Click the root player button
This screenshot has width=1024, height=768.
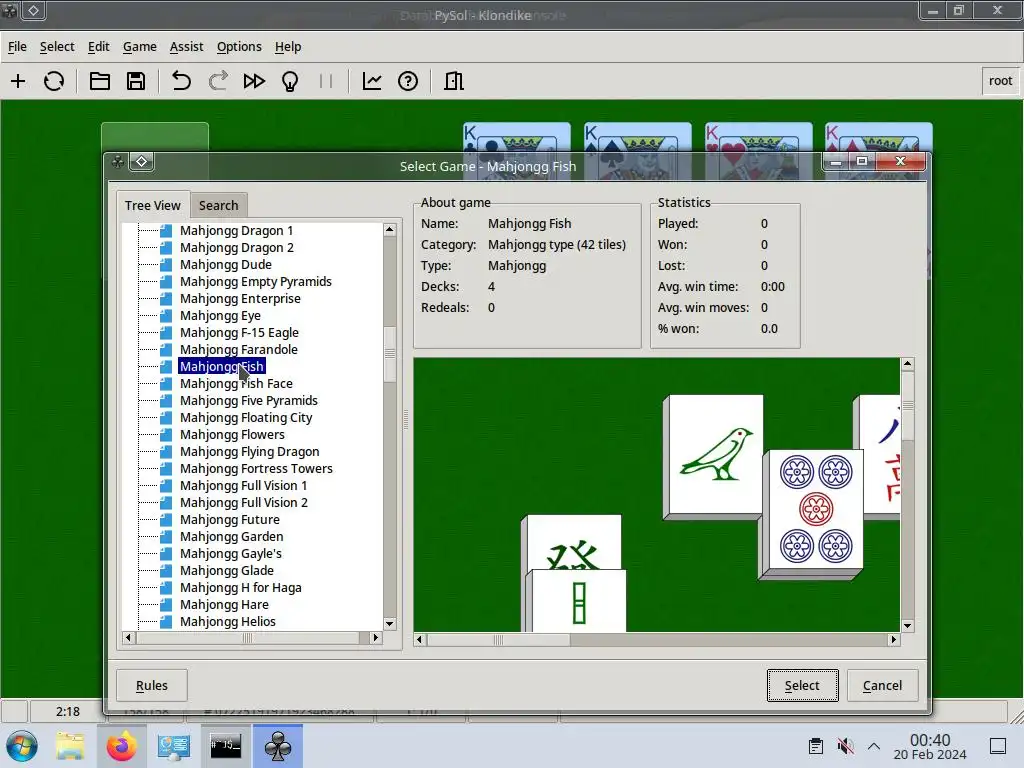1000,81
